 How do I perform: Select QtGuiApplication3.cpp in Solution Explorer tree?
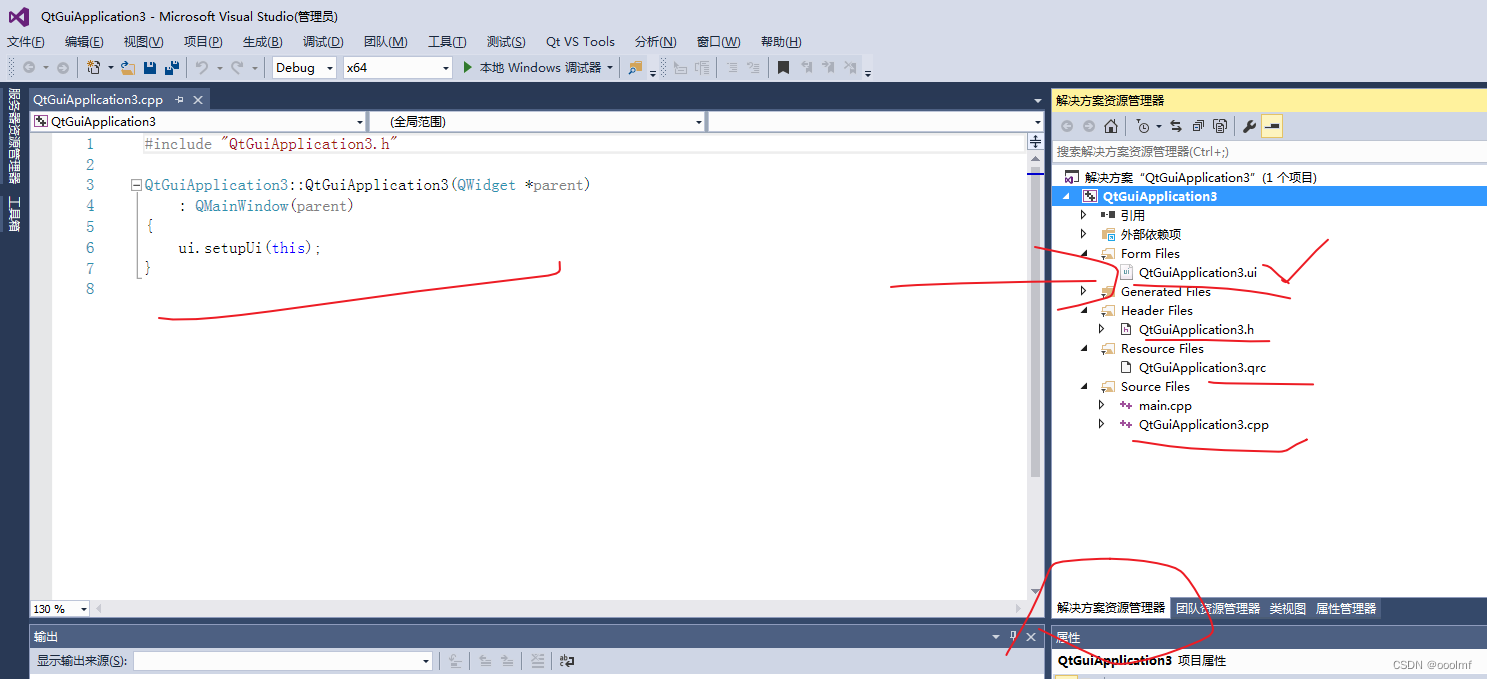(x=1203, y=424)
